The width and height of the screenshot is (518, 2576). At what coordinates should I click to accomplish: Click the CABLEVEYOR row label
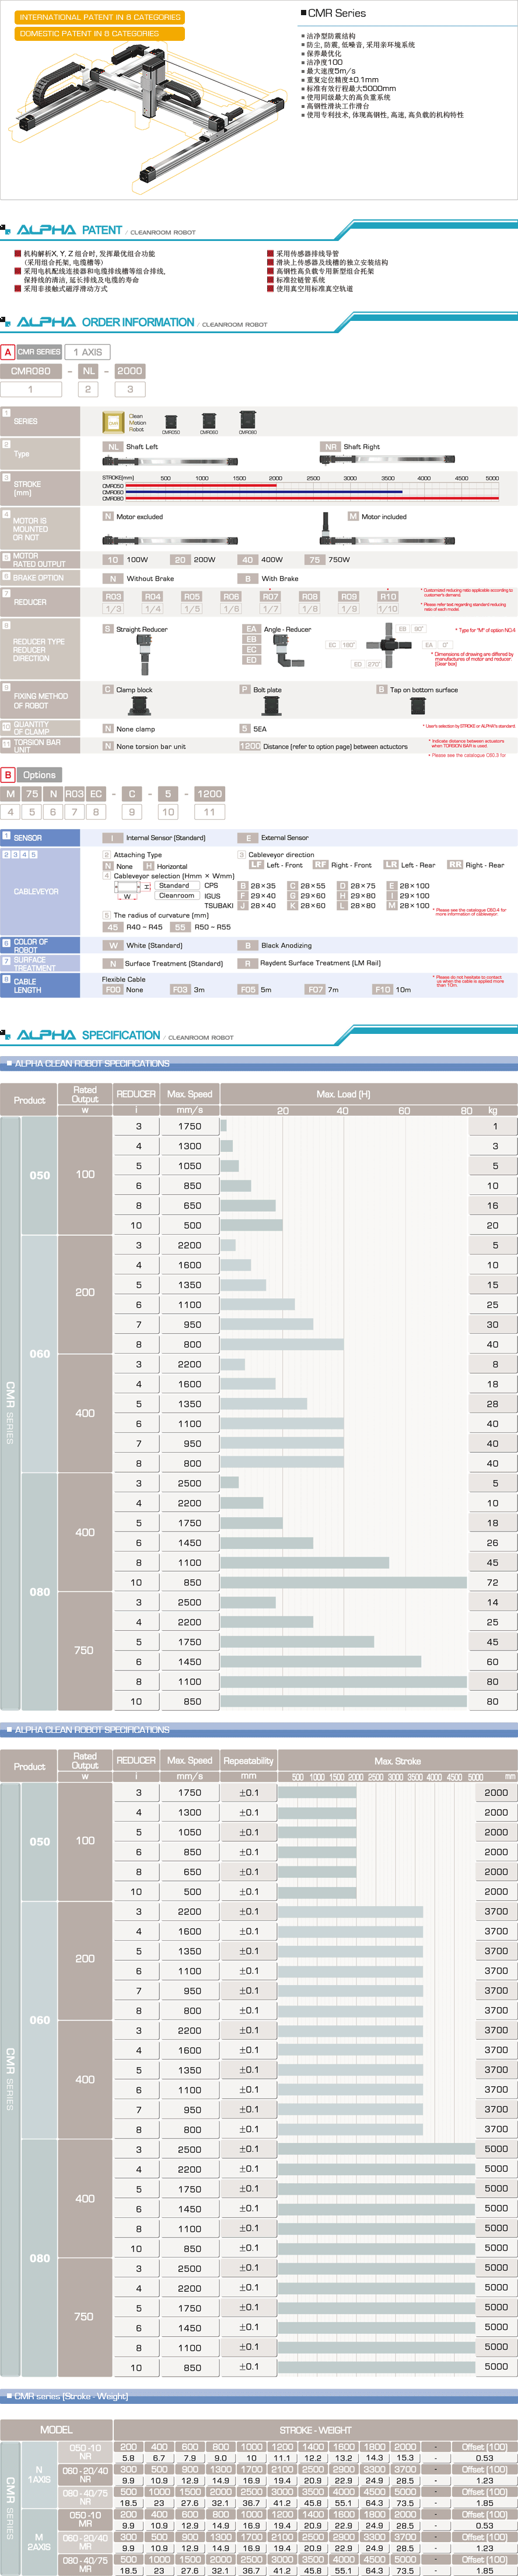pos(36,892)
